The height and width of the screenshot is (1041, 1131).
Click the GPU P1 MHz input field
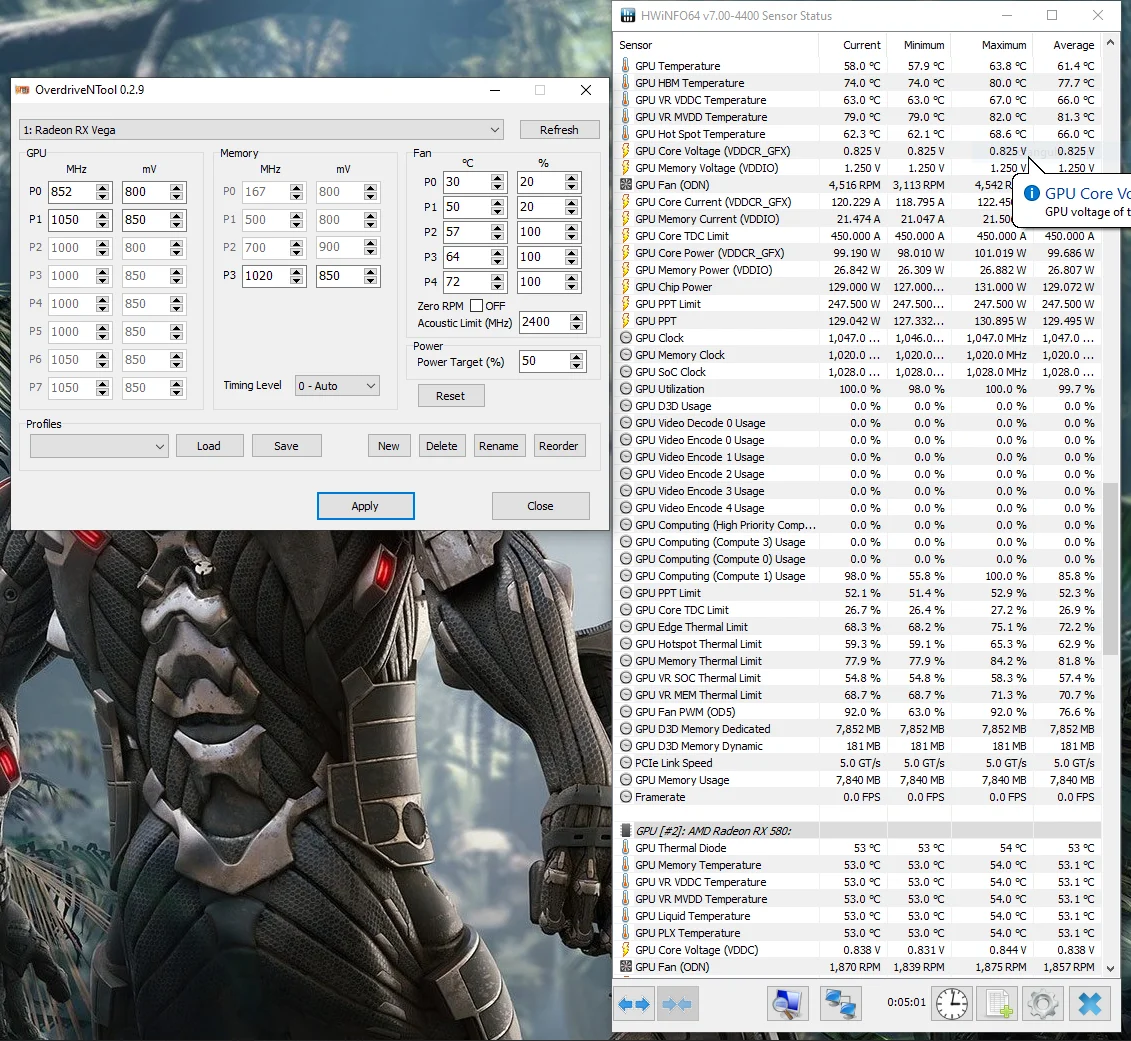pyautogui.click(x=72, y=220)
